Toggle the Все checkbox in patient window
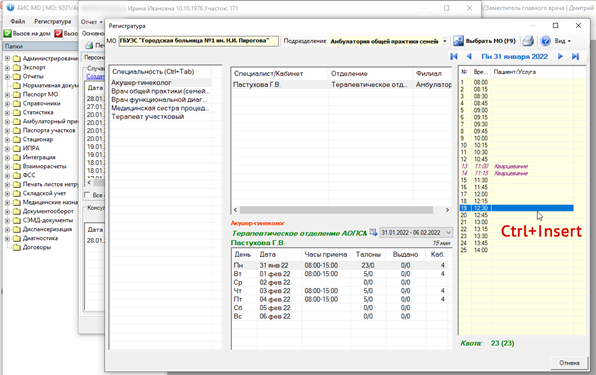Screen dimensions: 596x375 (x=87, y=195)
